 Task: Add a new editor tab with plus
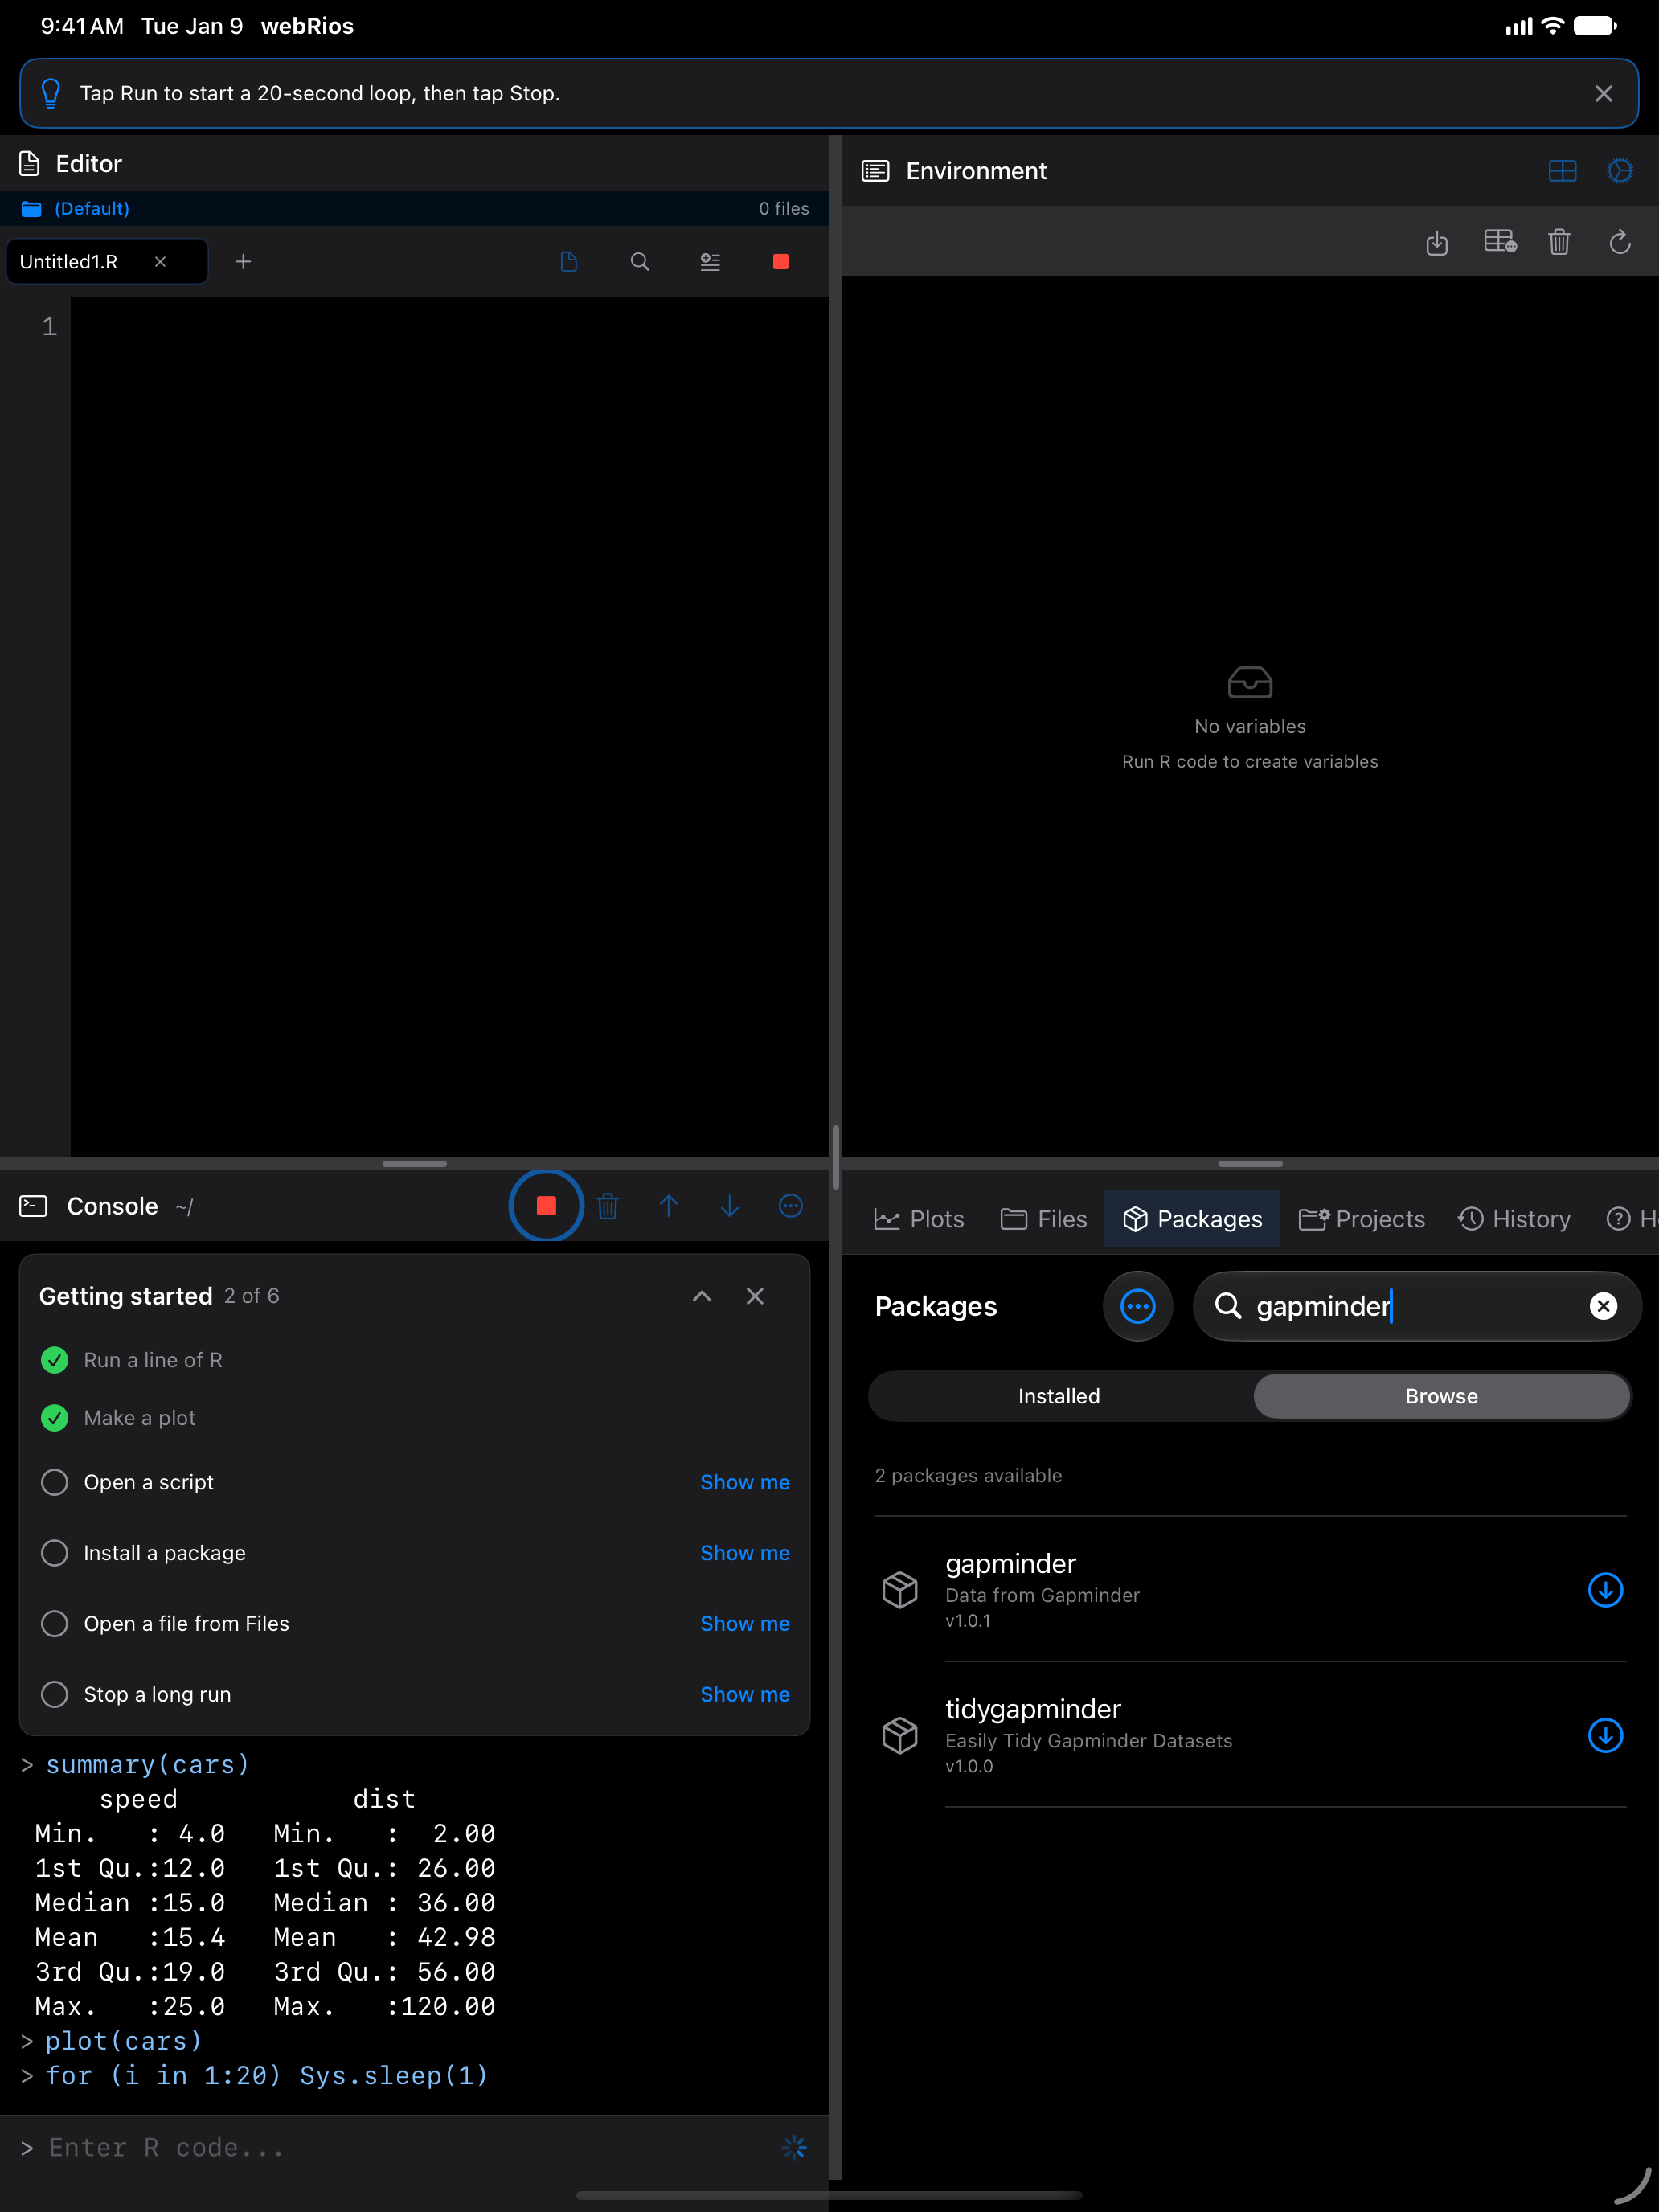click(243, 262)
